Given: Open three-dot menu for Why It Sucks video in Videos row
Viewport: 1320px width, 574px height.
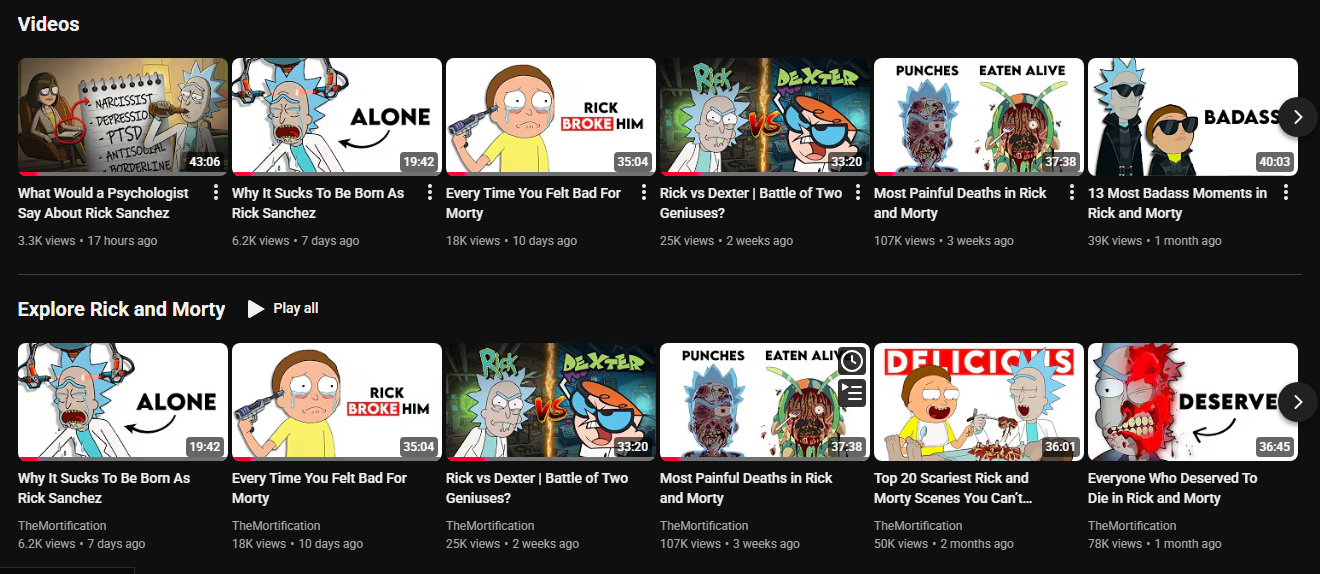Looking at the screenshot, I should 430,193.
